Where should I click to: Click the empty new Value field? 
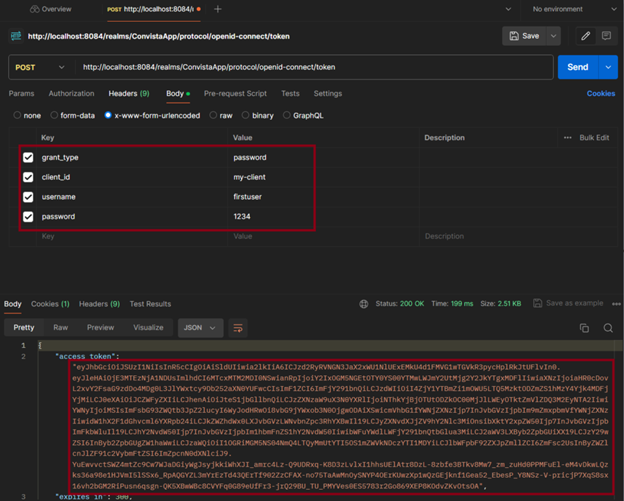click(x=323, y=236)
